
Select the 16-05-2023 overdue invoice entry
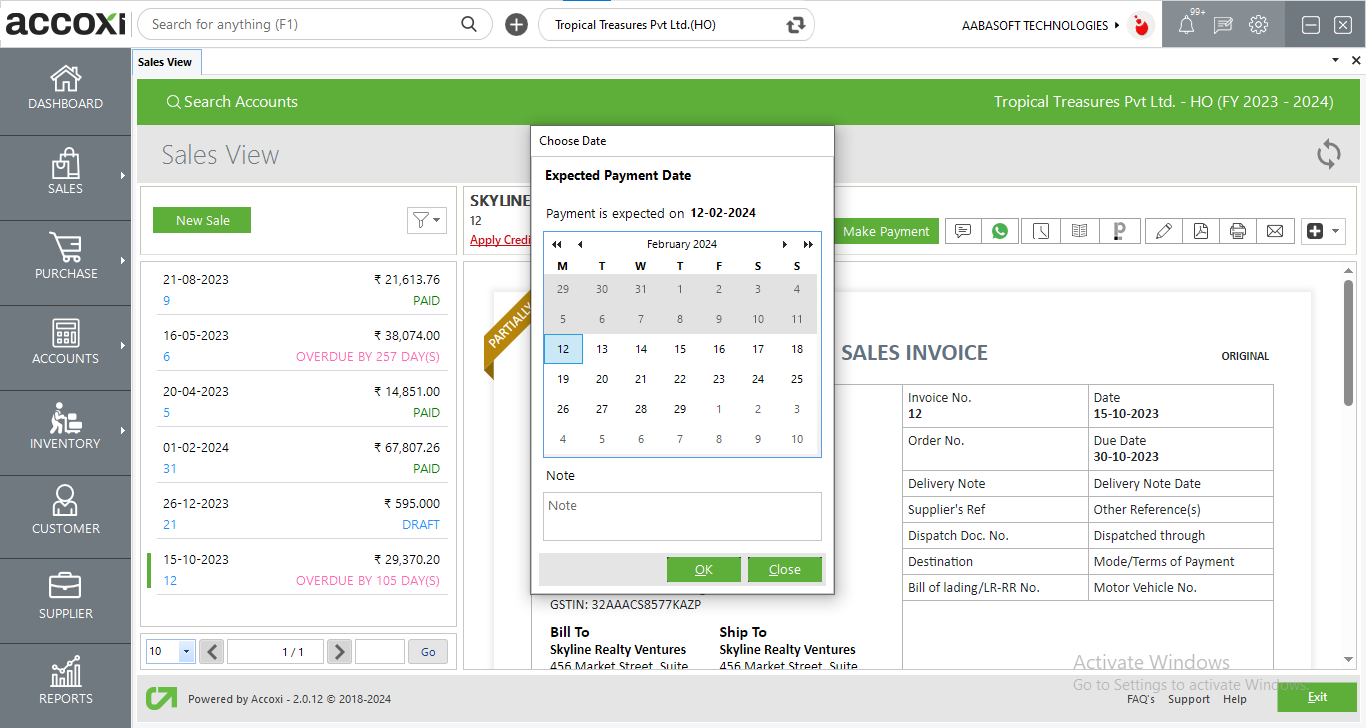point(300,346)
